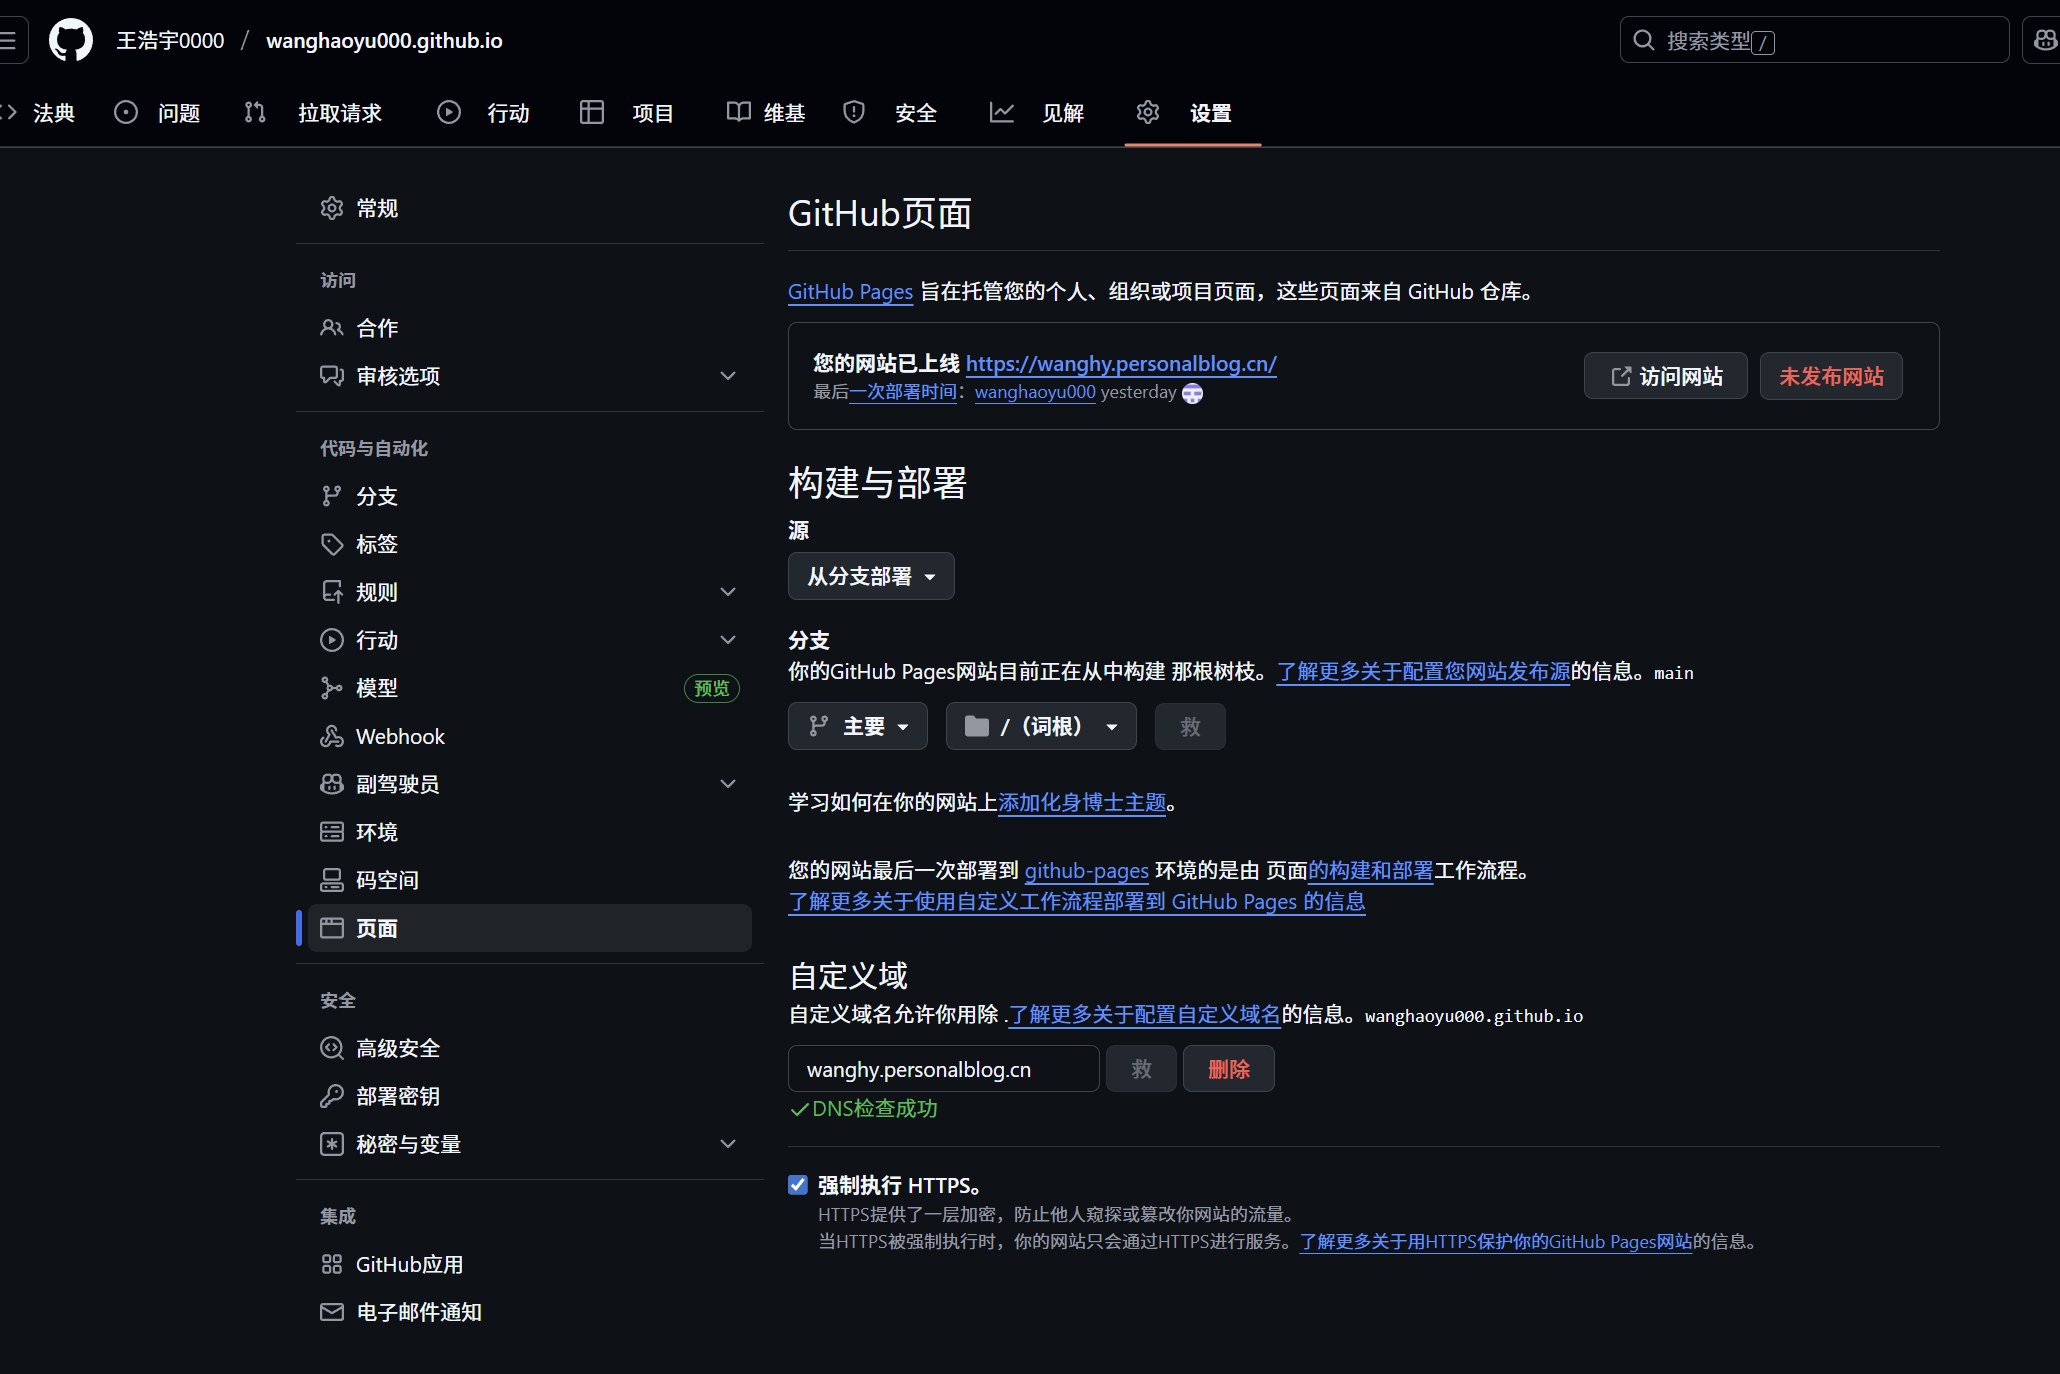This screenshot has width=2060, height=1374.
Task: Click the 删除 button for the custom domain
Action: (x=1228, y=1068)
